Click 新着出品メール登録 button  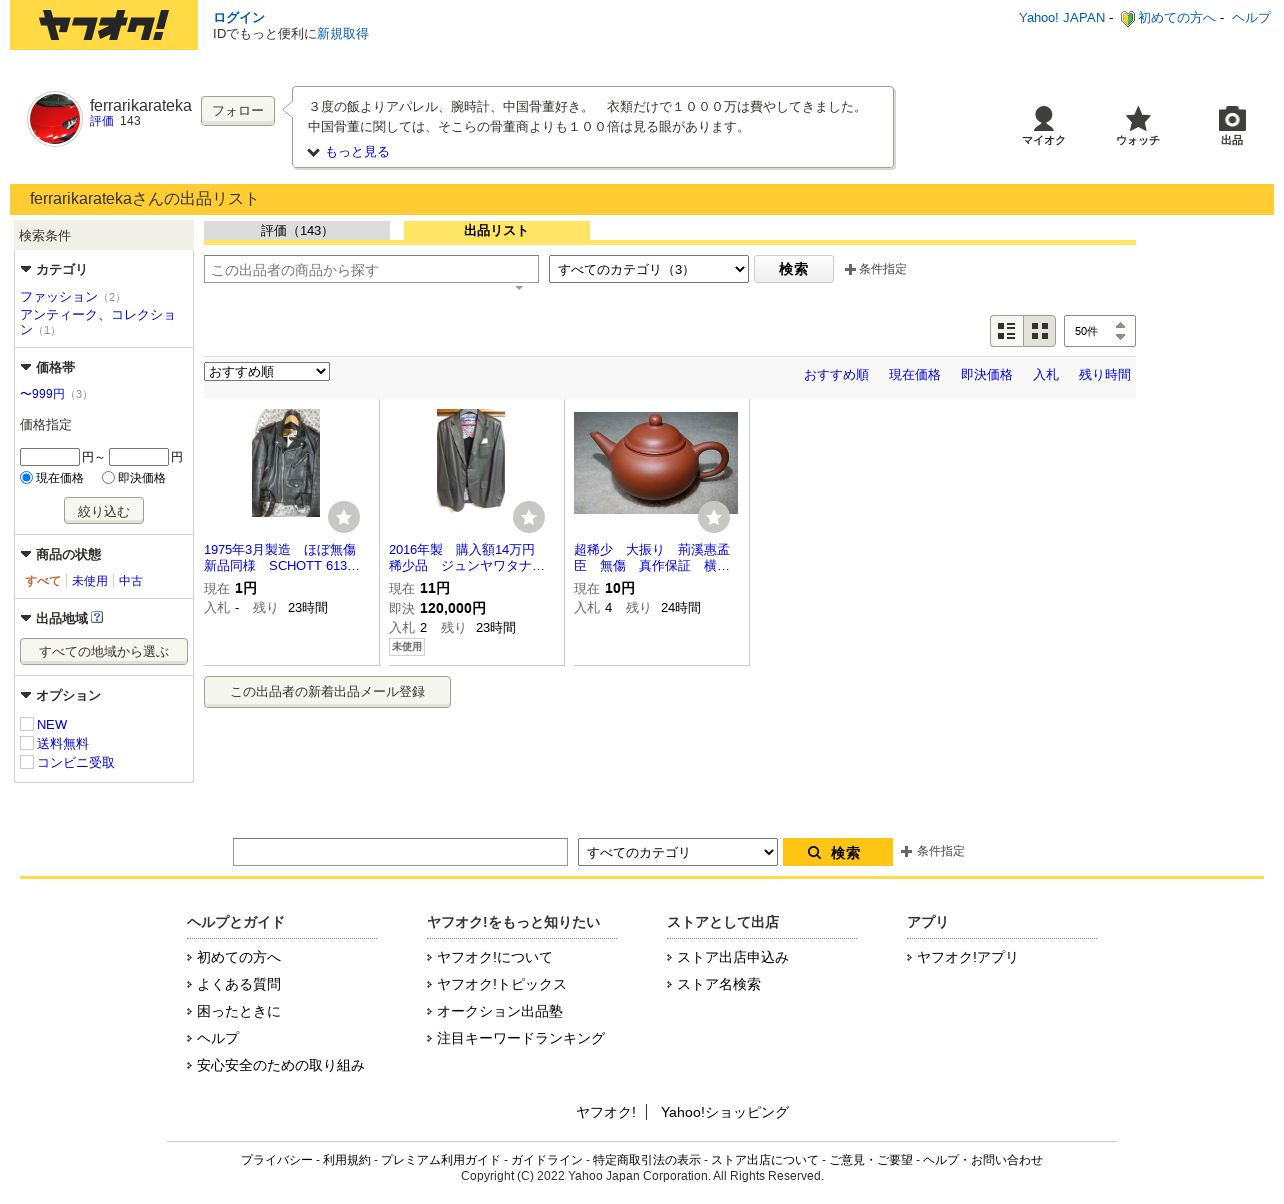(x=328, y=692)
